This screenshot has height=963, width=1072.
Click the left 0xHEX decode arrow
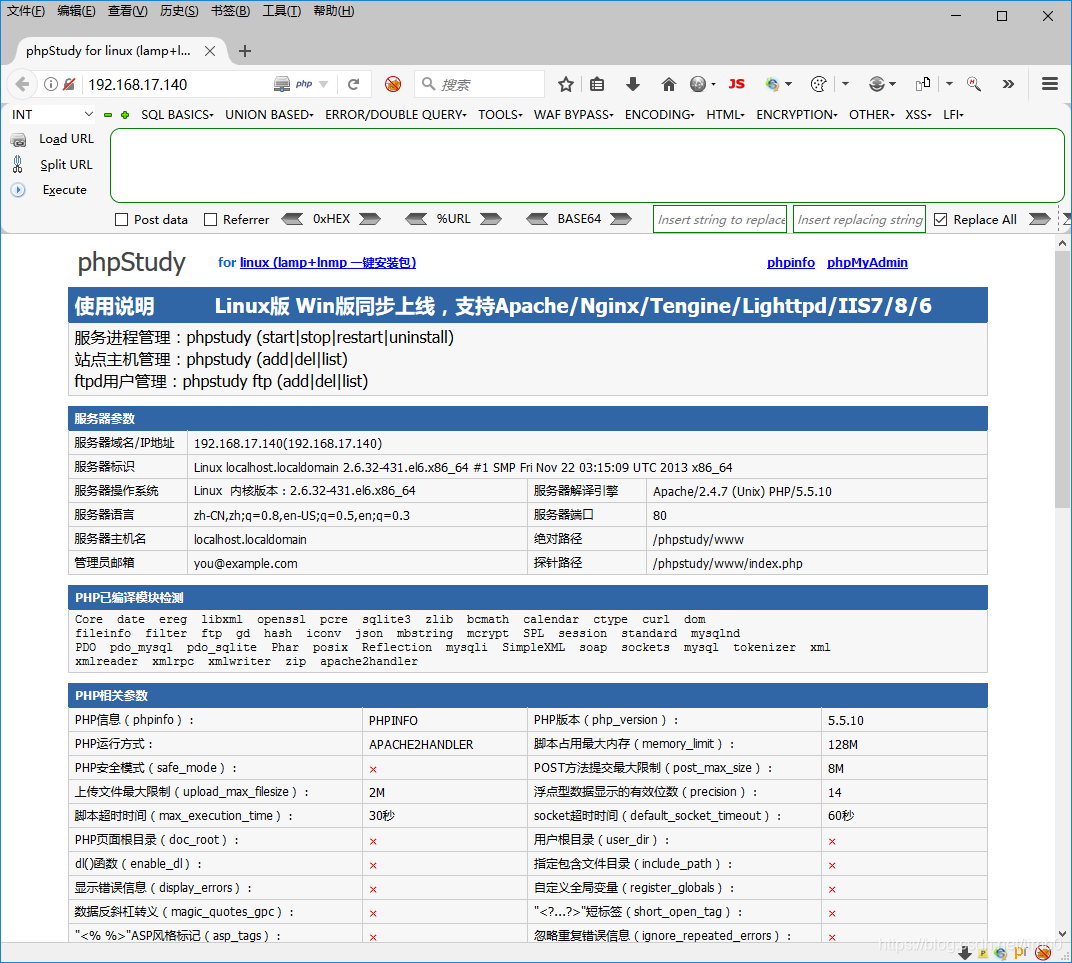(293, 219)
